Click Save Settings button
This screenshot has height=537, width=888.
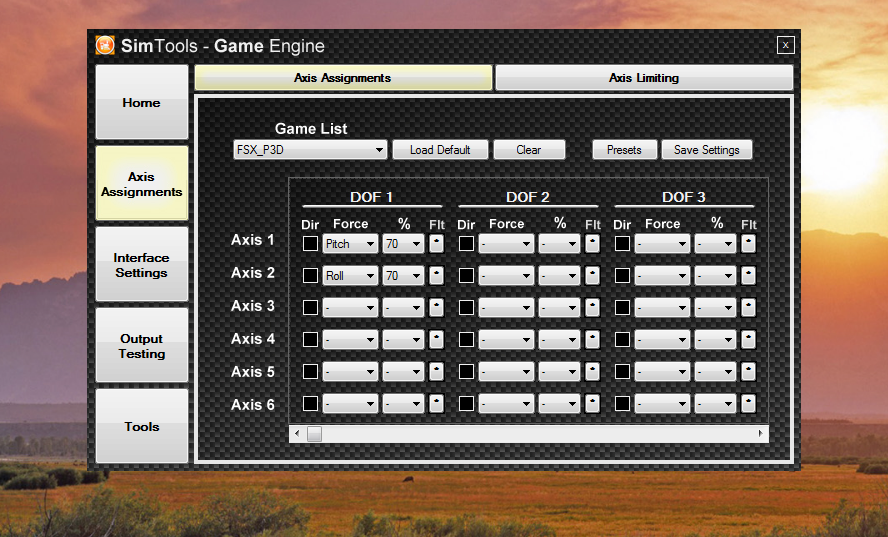tap(706, 150)
